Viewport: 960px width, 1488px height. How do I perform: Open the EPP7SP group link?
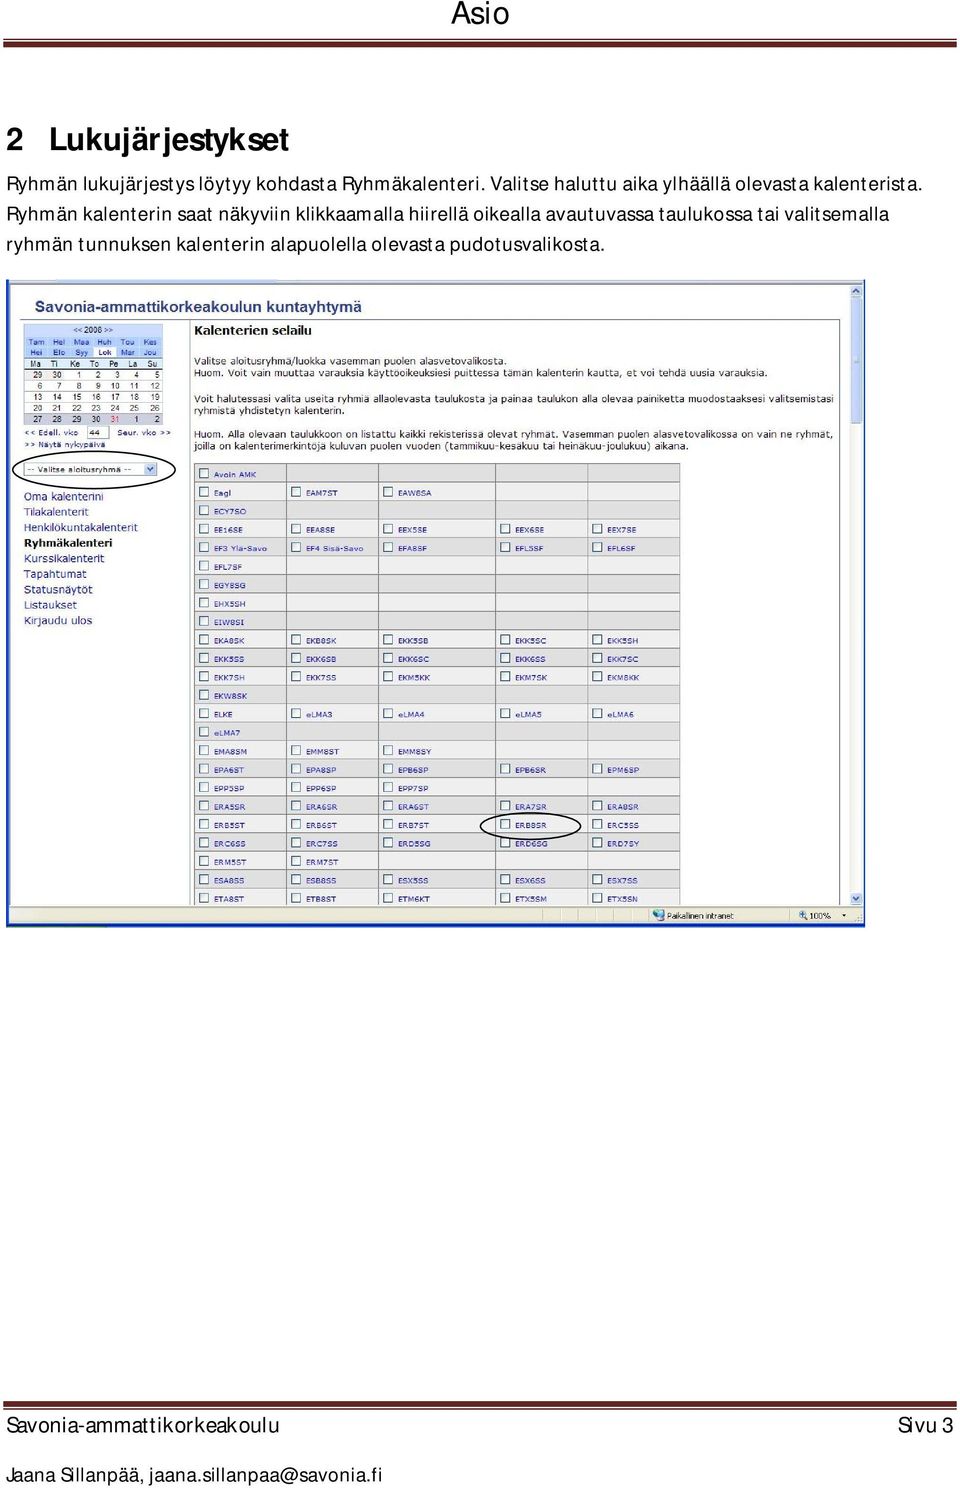tap(413, 788)
